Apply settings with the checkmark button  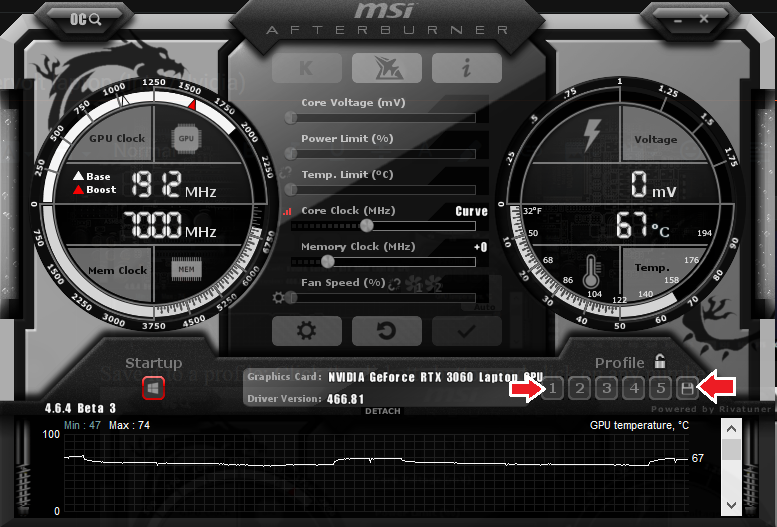(x=467, y=331)
